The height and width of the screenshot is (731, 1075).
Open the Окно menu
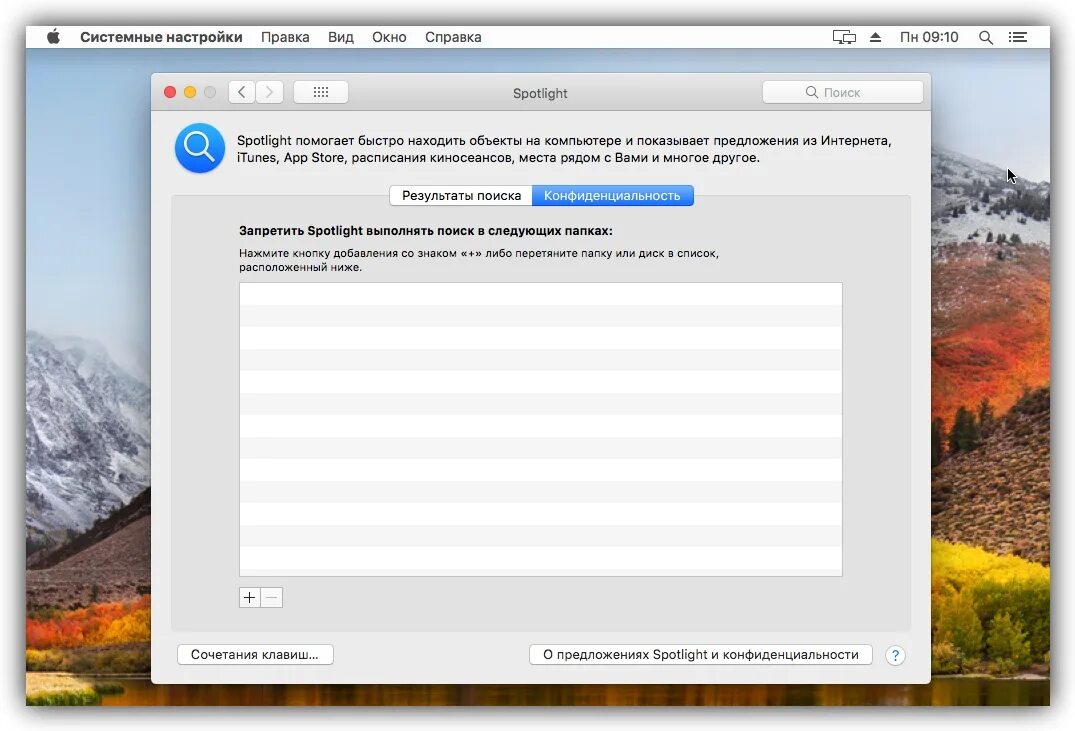pos(389,37)
